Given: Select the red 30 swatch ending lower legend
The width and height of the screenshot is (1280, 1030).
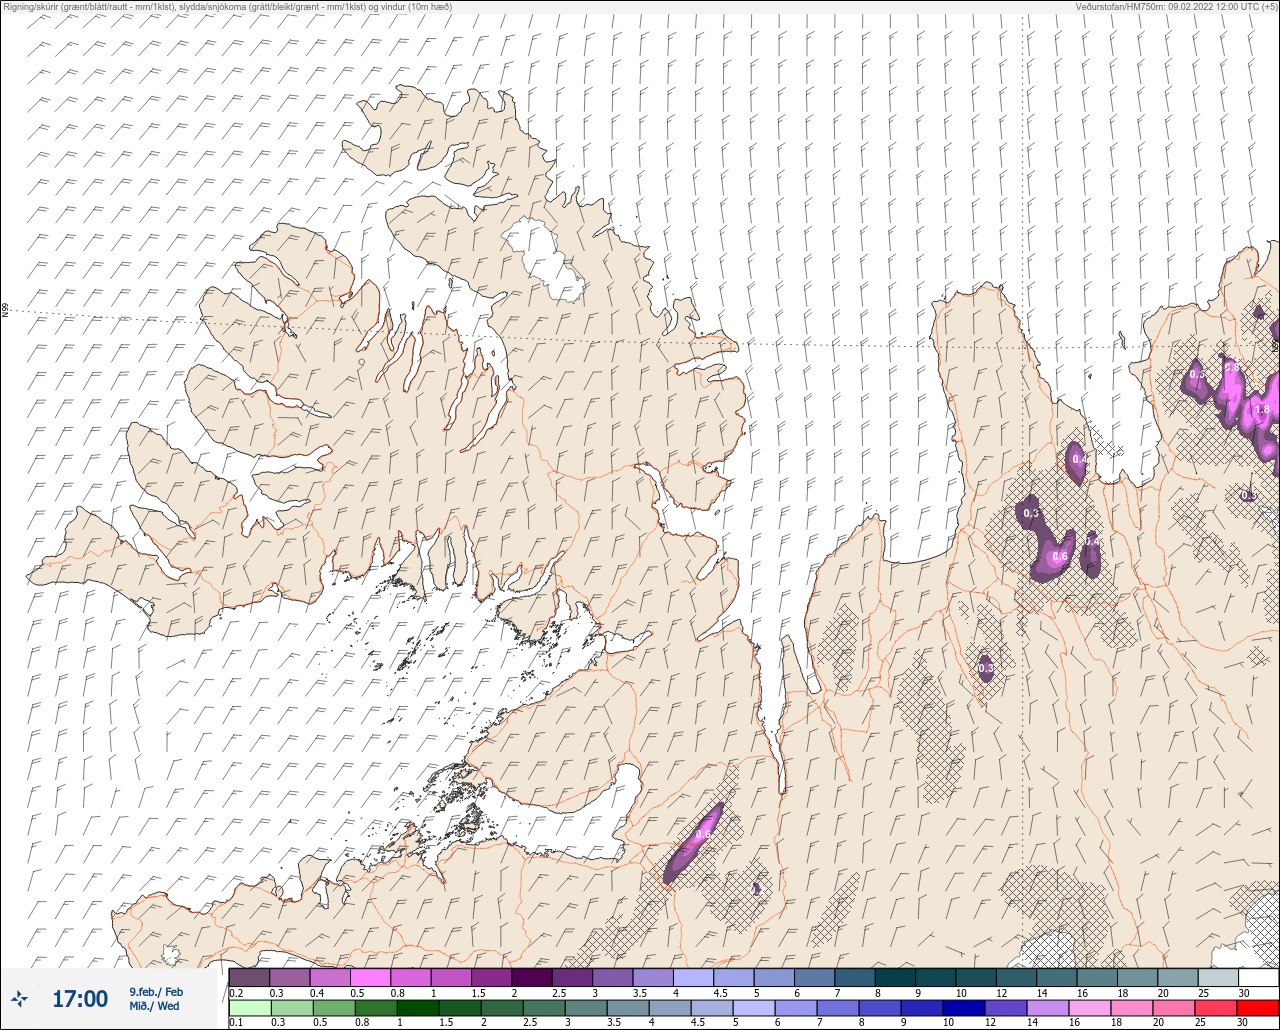Looking at the screenshot, I should coord(1258,1007).
